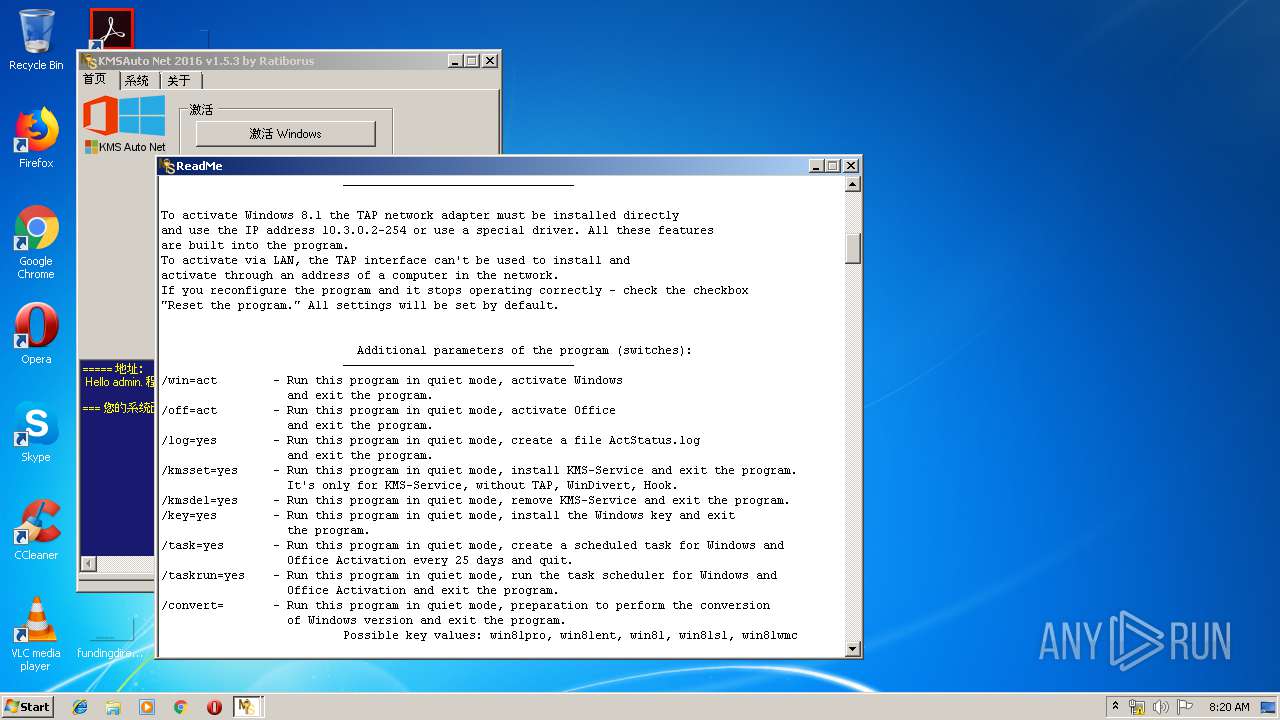
Task: Click the ReadMe window title icon
Action: [x=168, y=166]
